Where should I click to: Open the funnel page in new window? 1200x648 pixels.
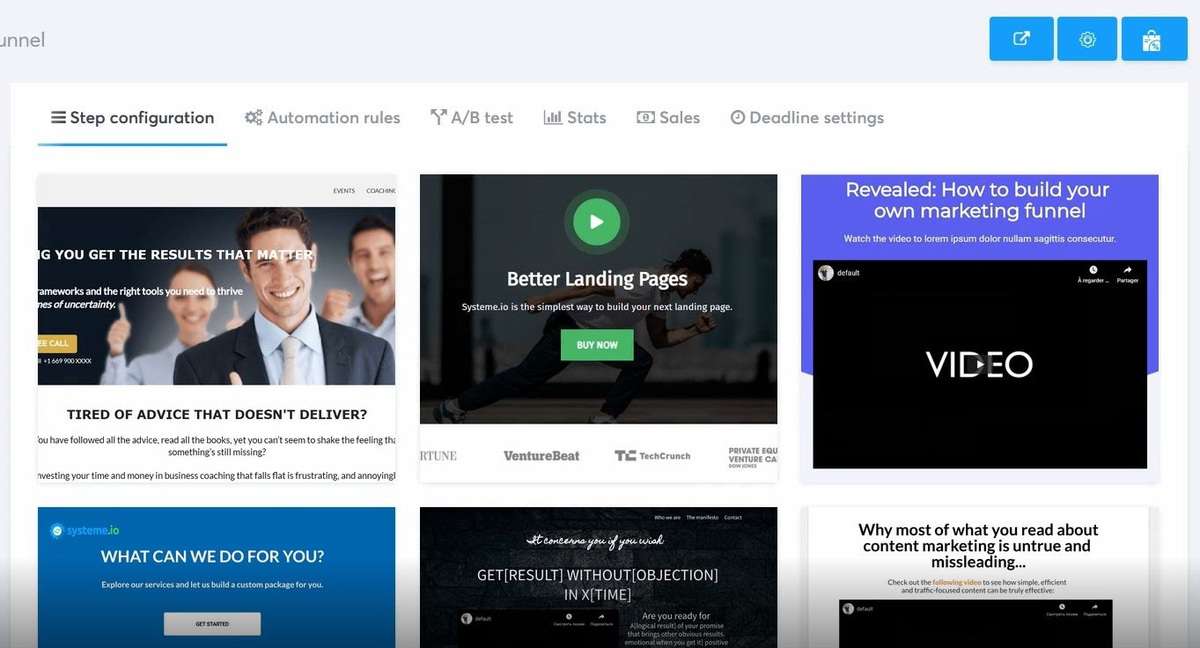[1021, 39]
